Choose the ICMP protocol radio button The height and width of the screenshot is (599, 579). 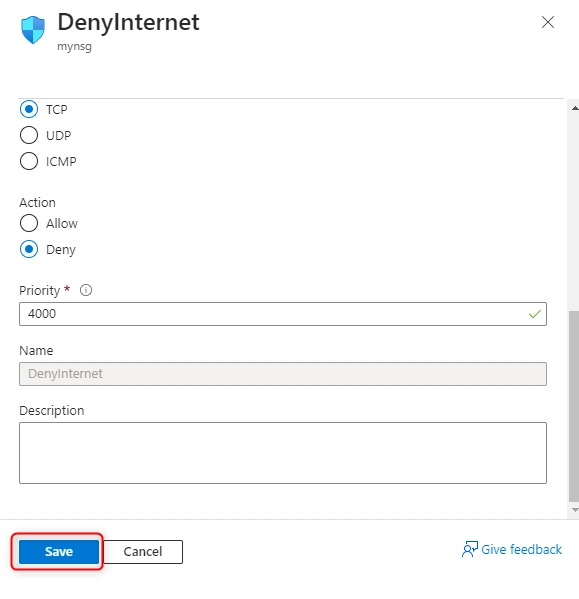point(29,161)
